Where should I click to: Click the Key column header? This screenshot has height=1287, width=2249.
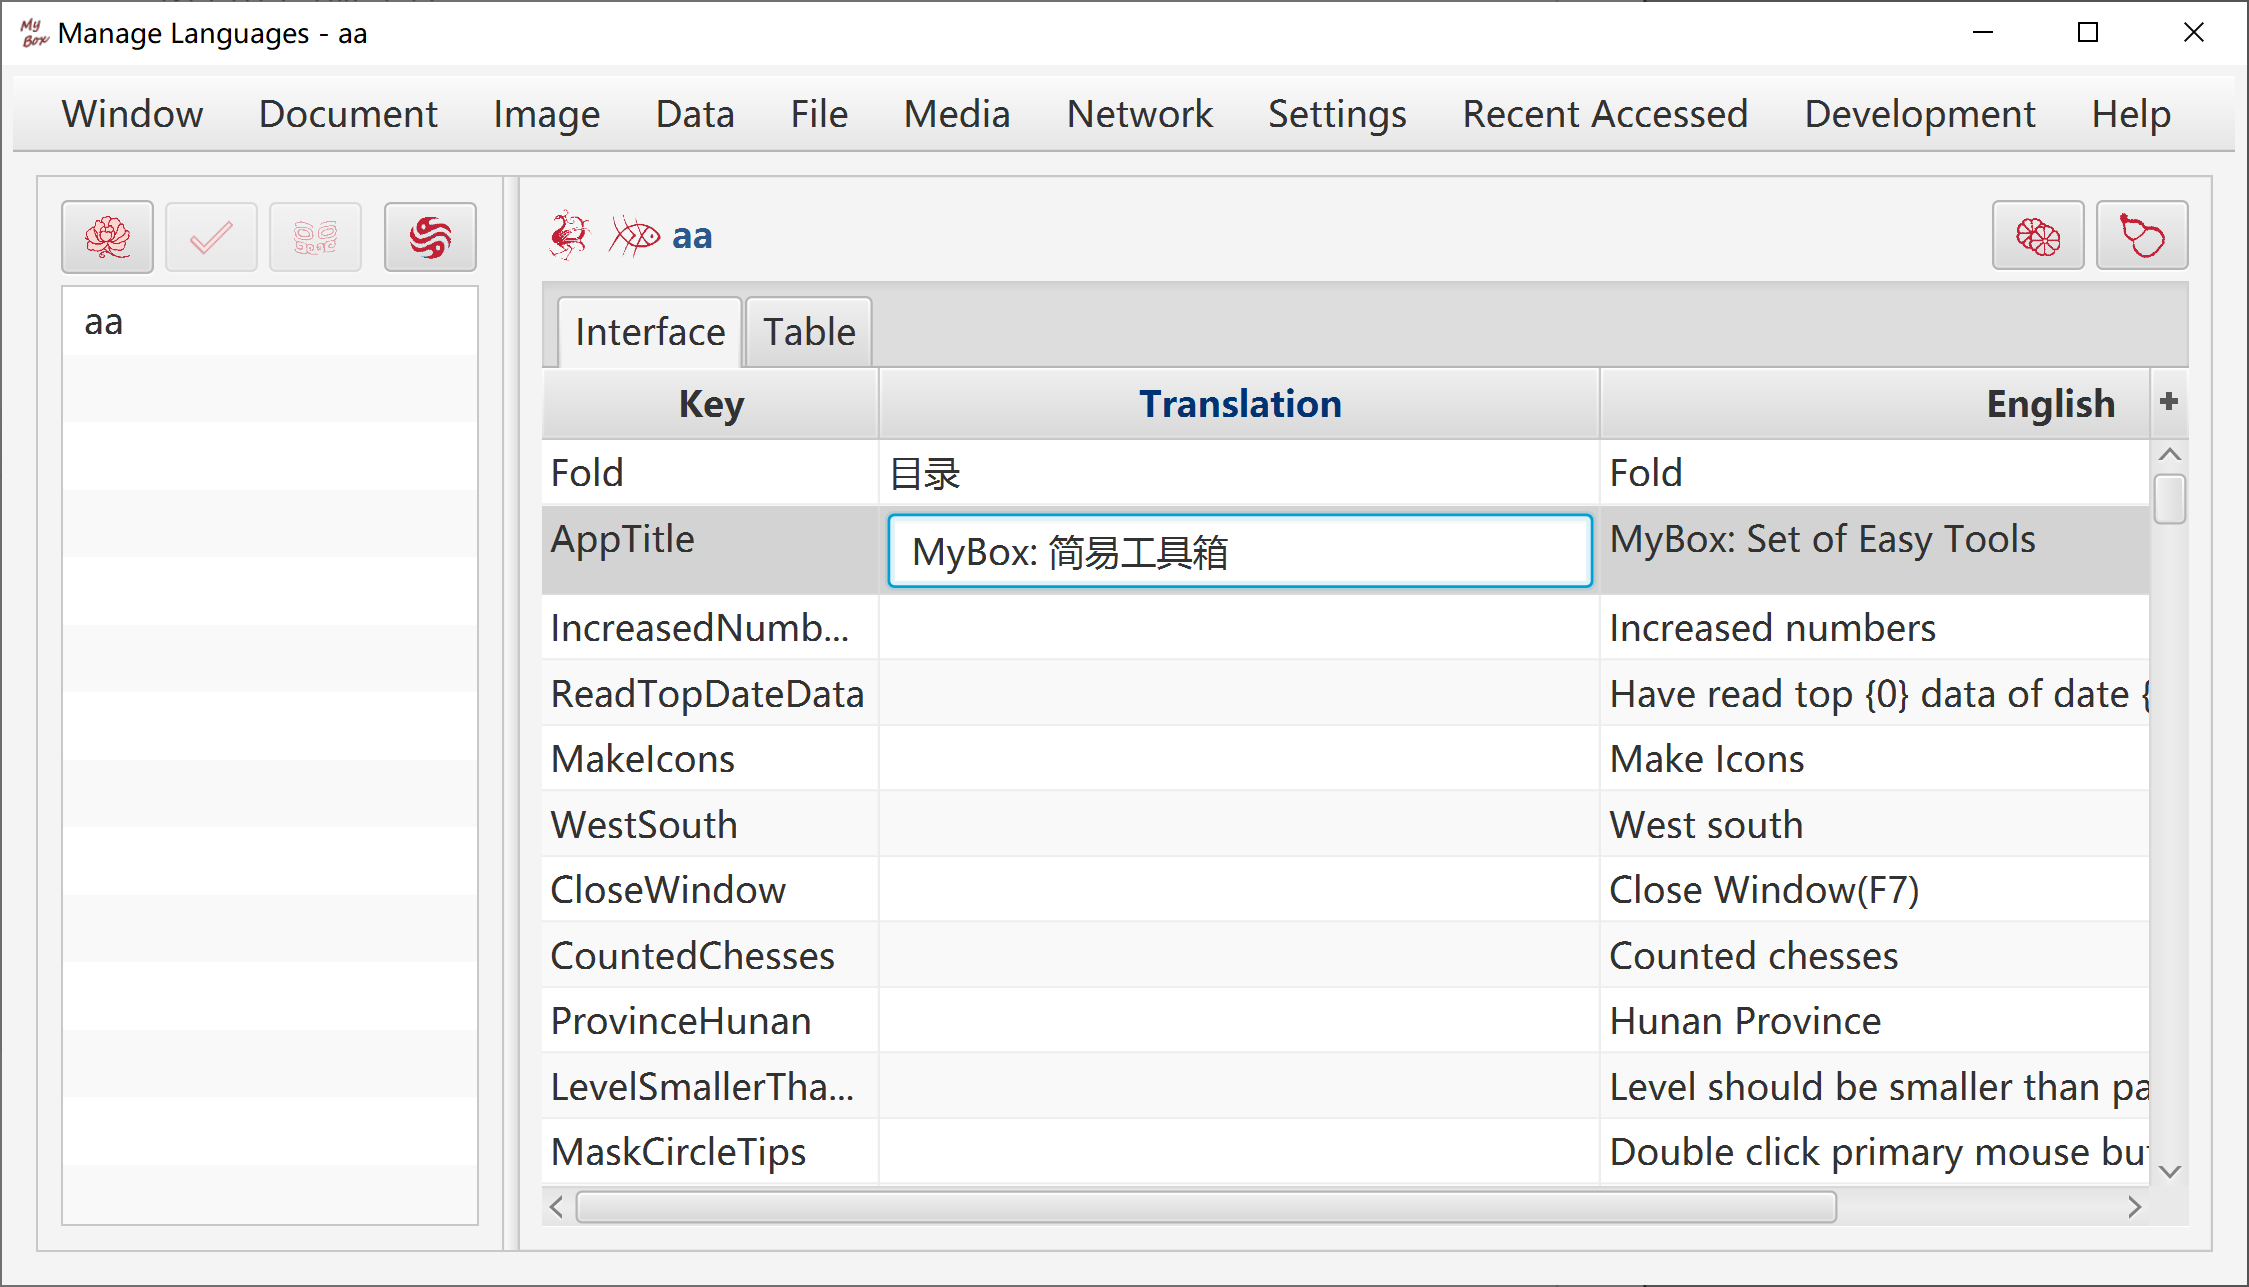click(x=711, y=404)
